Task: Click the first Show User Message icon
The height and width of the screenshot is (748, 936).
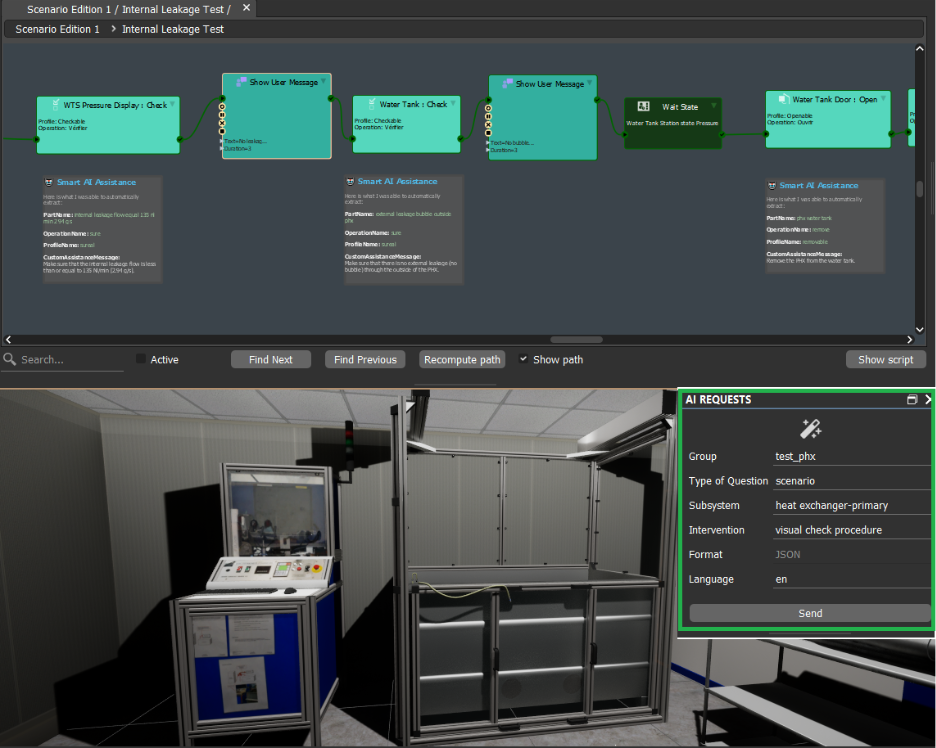Action: [241, 82]
